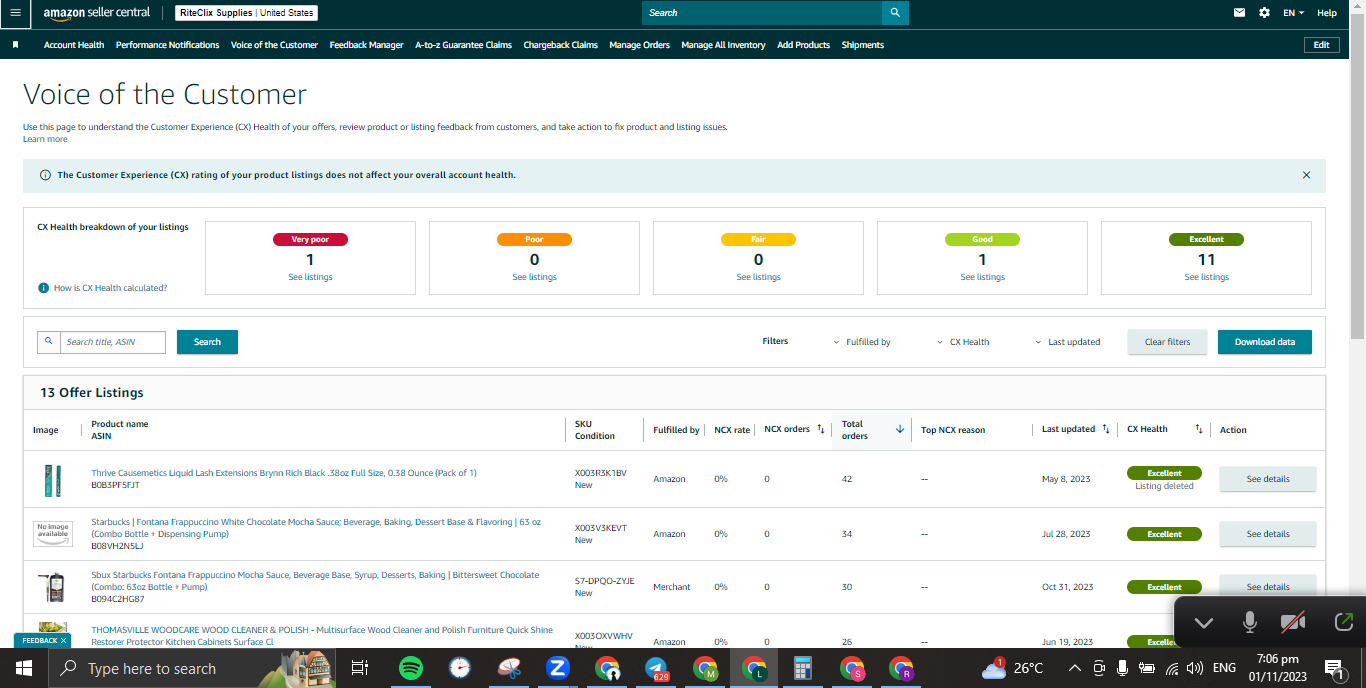The width and height of the screenshot is (1366, 688).
Task: Click the top Seller Central search field
Action: [762, 13]
